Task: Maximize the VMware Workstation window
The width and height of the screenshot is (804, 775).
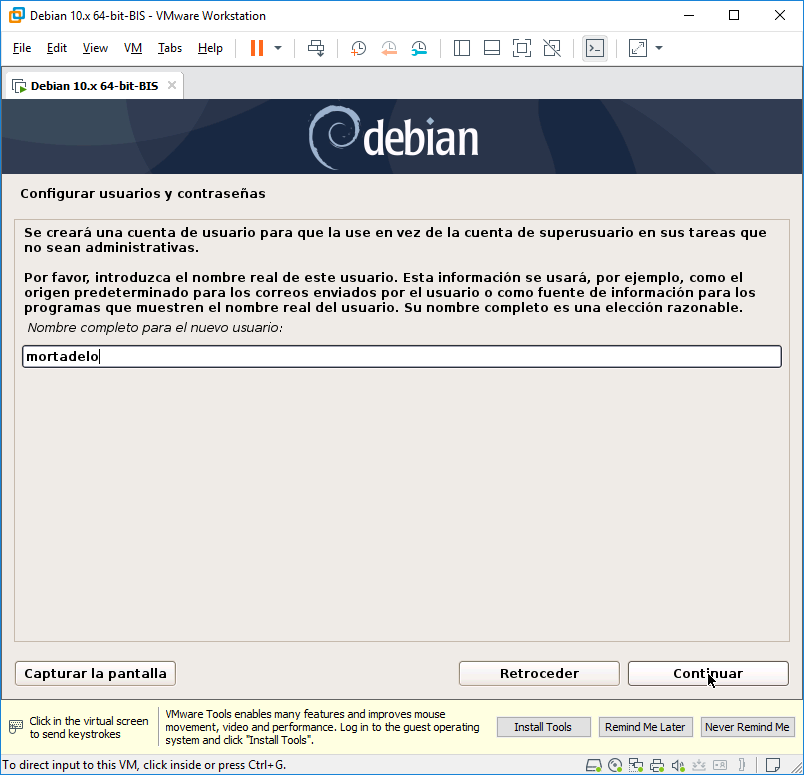Action: point(734,15)
